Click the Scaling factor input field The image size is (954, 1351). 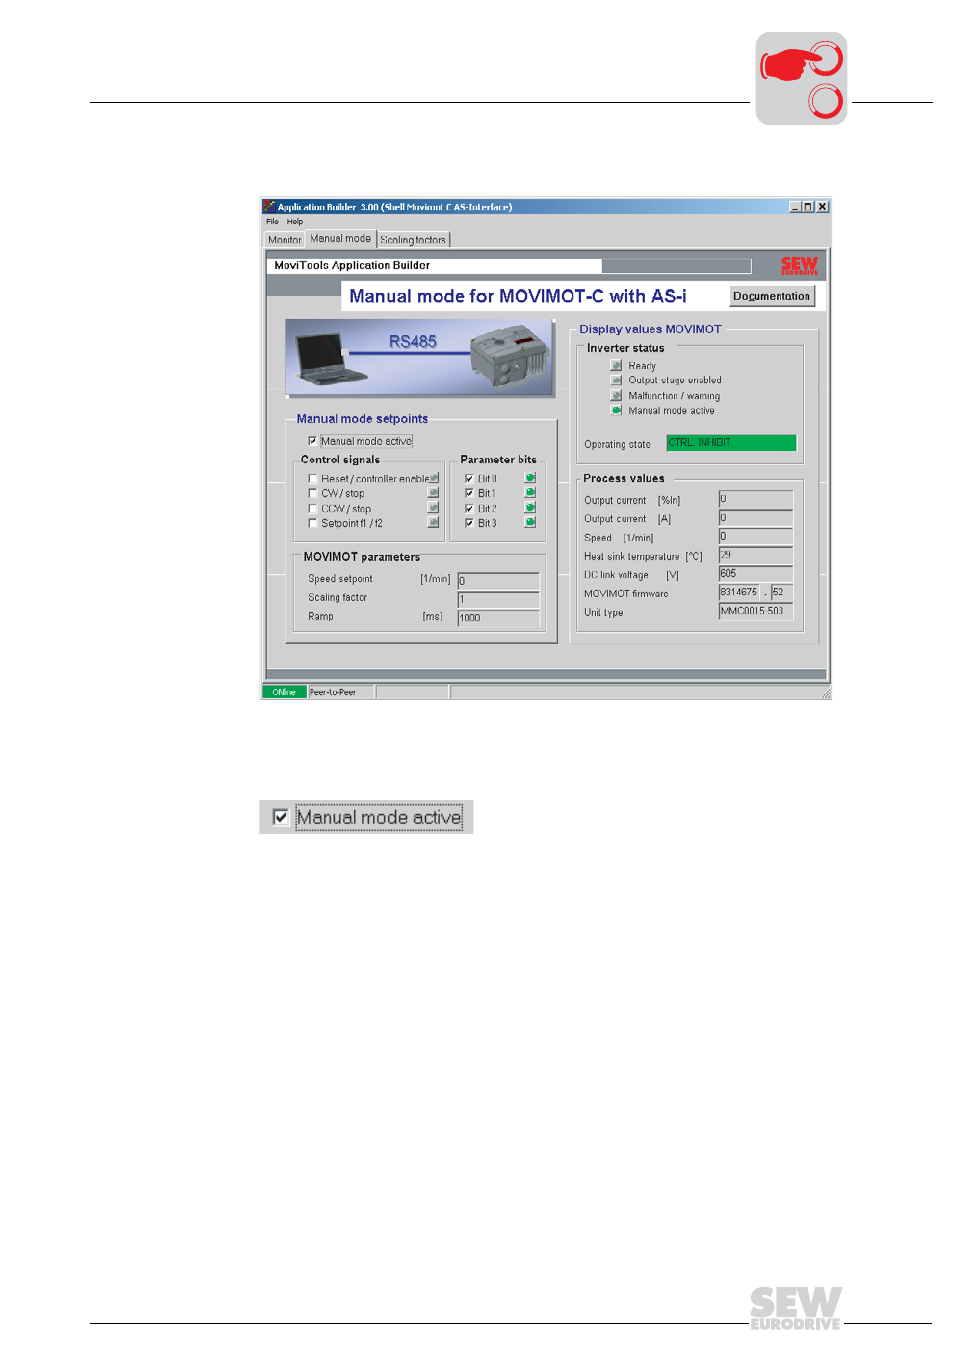(x=498, y=599)
